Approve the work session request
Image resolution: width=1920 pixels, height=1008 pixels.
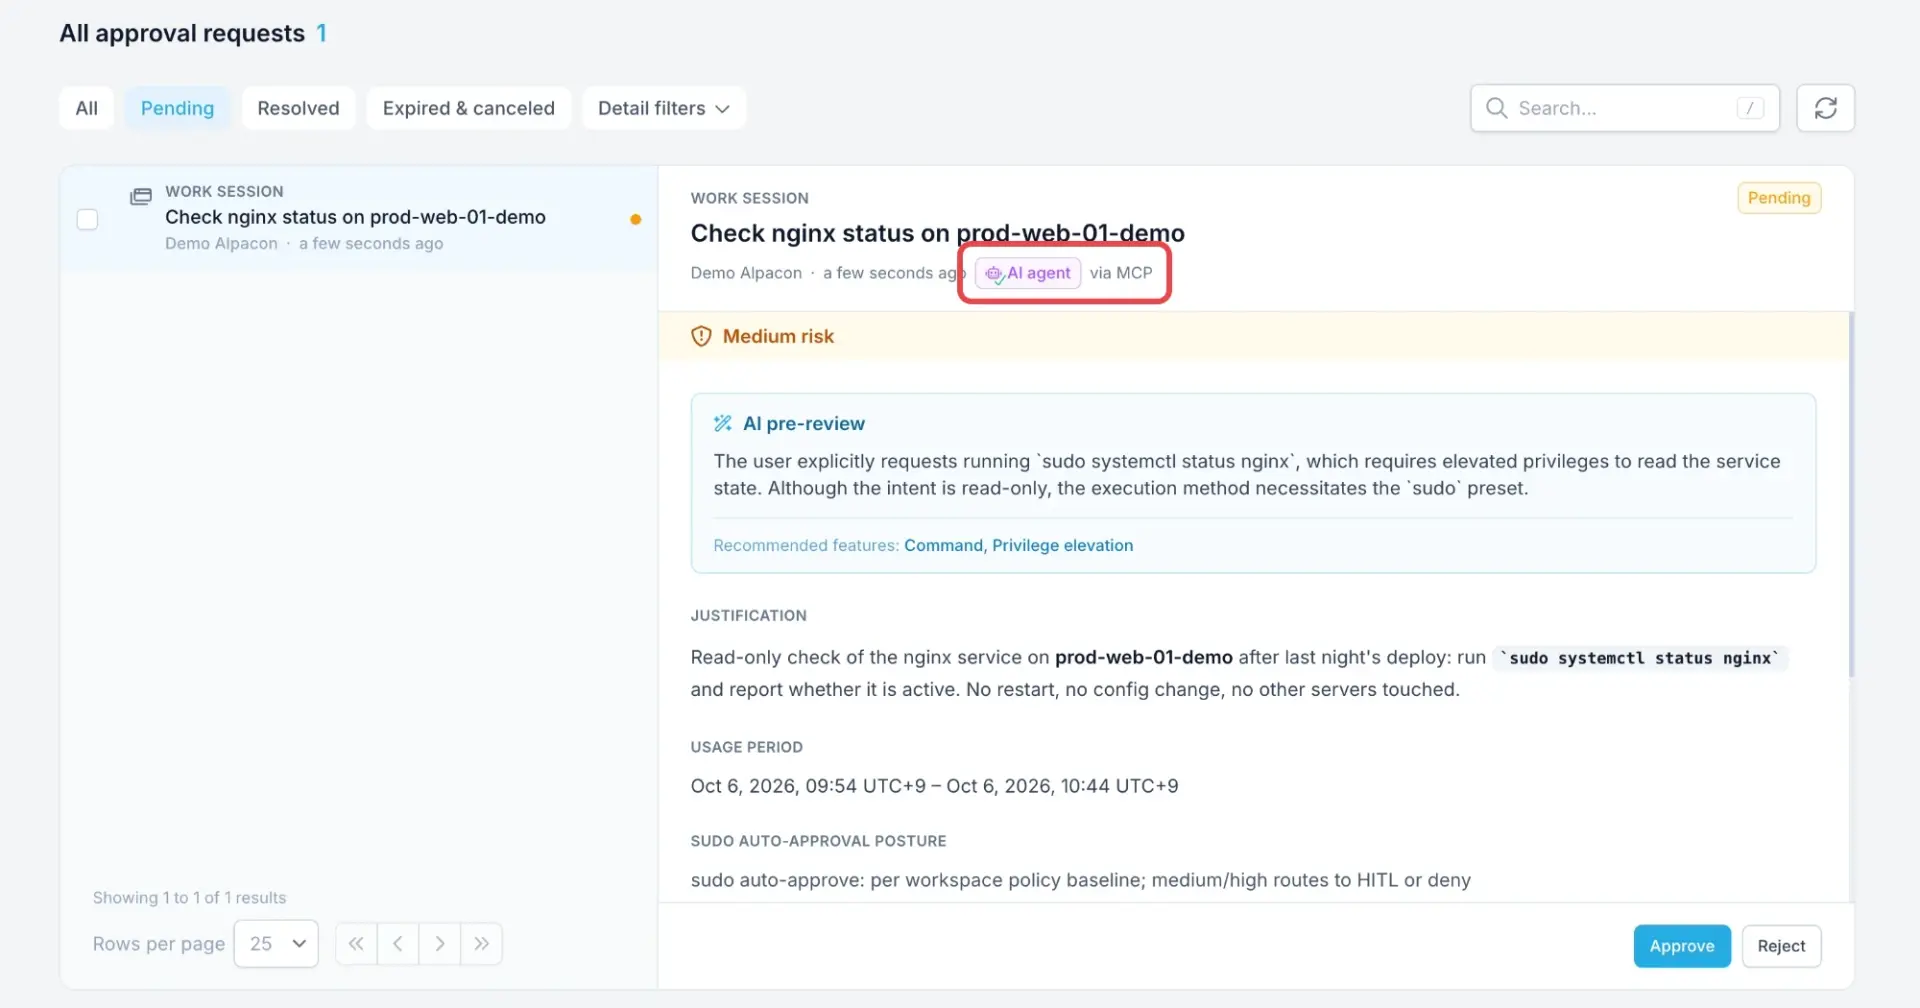click(x=1682, y=946)
